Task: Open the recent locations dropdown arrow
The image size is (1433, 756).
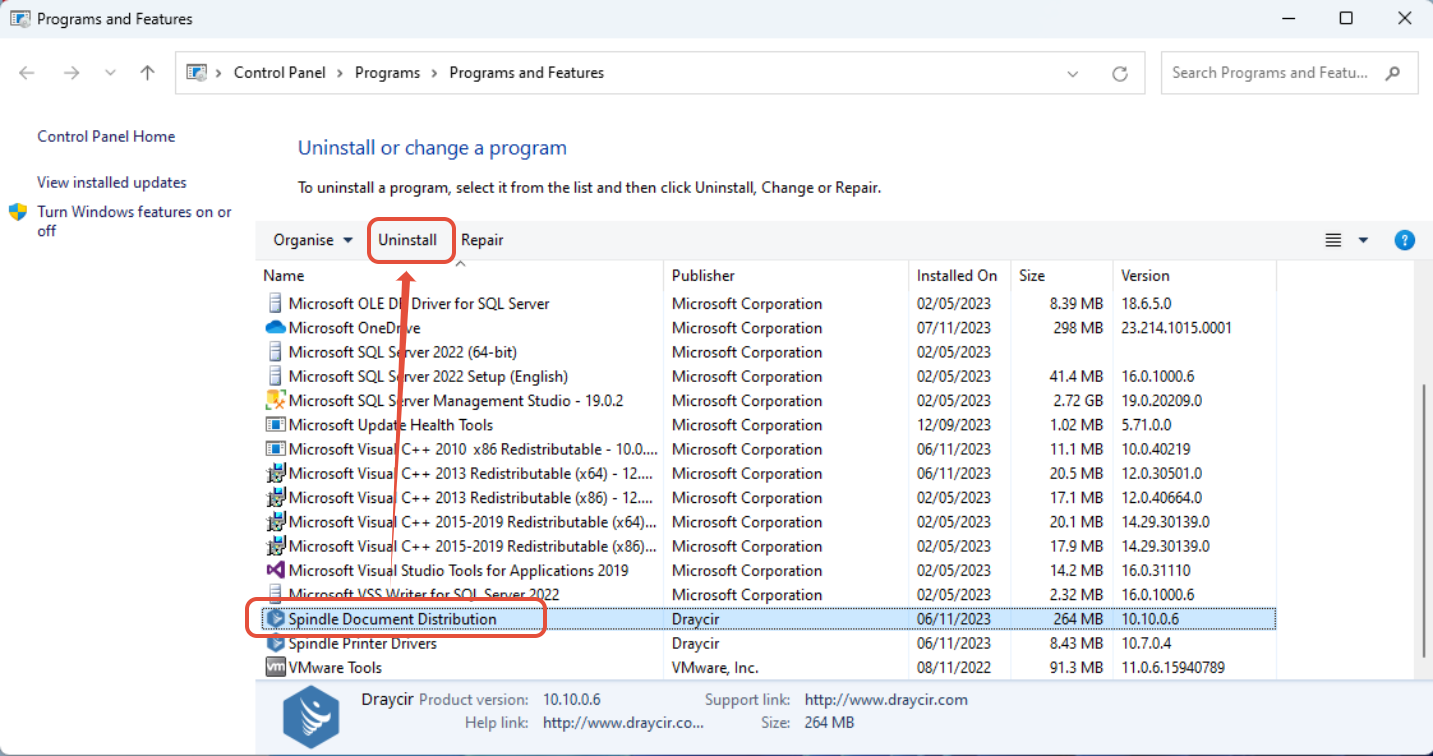Action: pyautogui.click(x=110, y=73)
